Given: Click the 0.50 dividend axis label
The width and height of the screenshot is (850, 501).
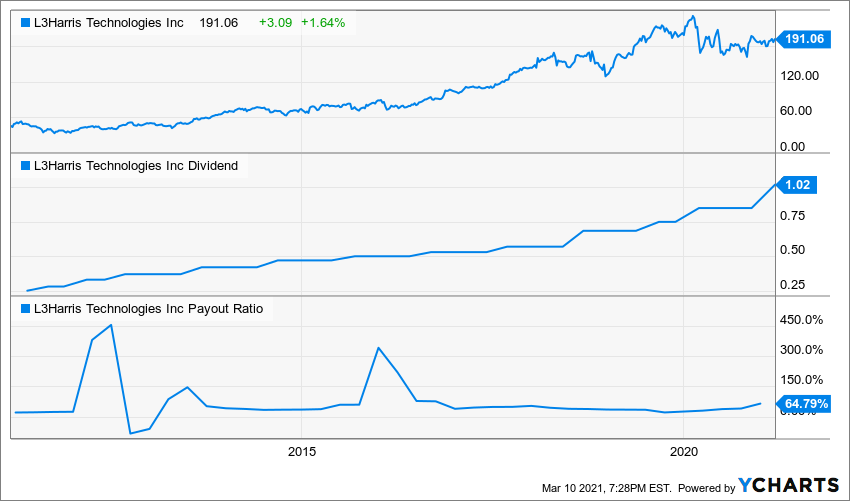Looking at the screenshot, I should click(793, 250).
